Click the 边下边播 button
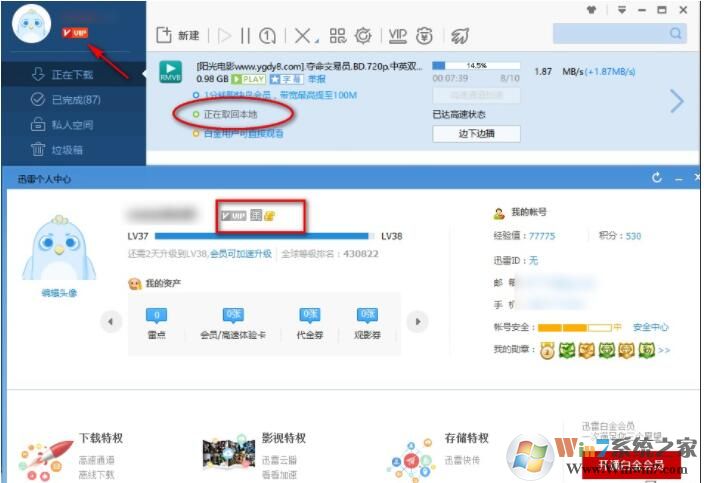The height and width of the screenshot is (483, 704). point(476,133)
